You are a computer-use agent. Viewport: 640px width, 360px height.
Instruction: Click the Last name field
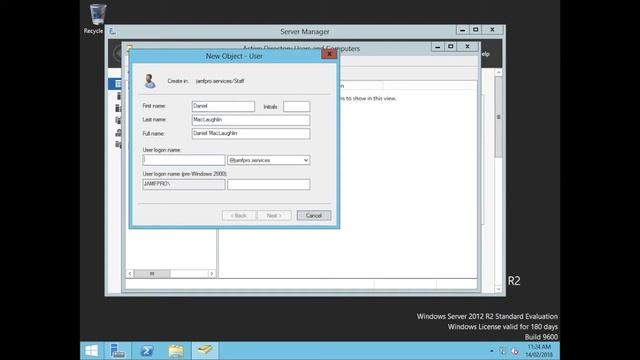(251, 120)
